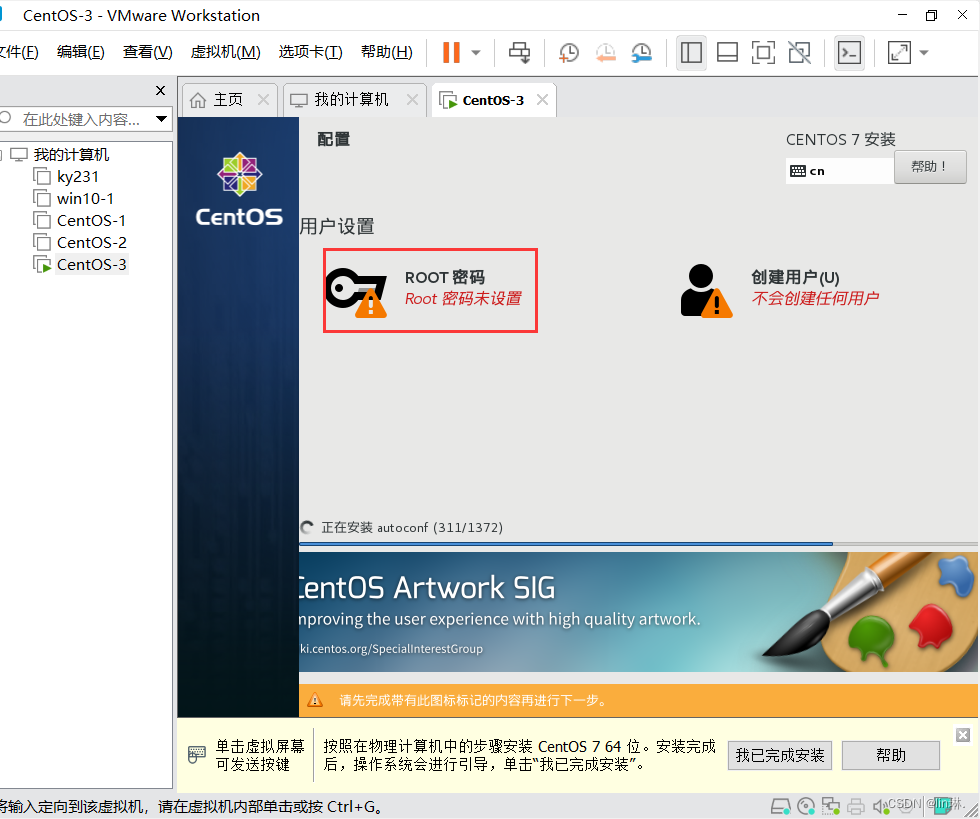This screenshot has width=980, height=819.
Task: Click the pause virtual machine icon
Action: [451, 53]
